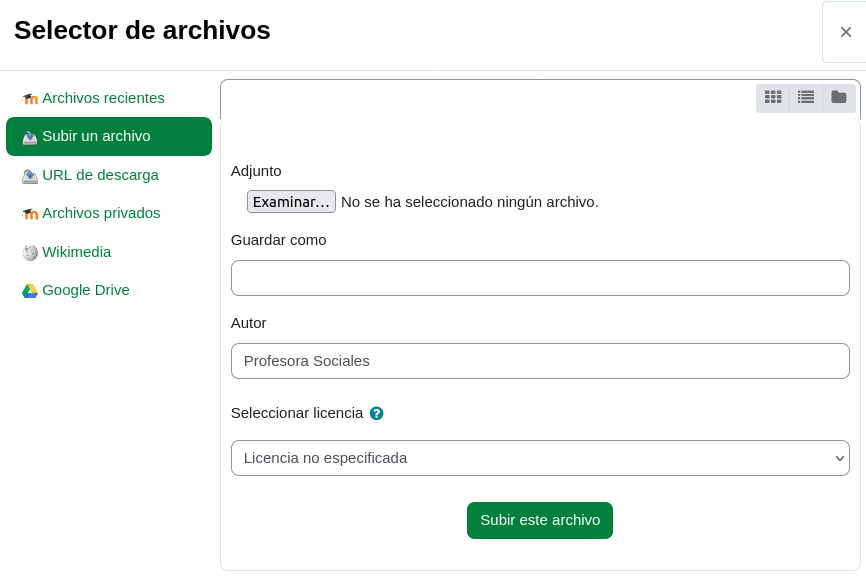Click the Wikimedia globe icon

pos(30,252)
